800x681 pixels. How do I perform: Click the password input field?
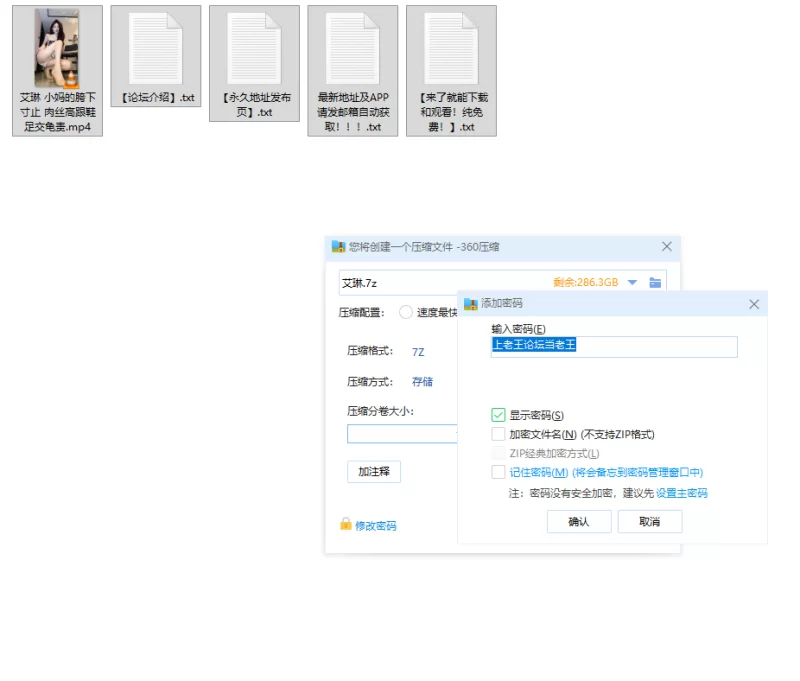614,346
